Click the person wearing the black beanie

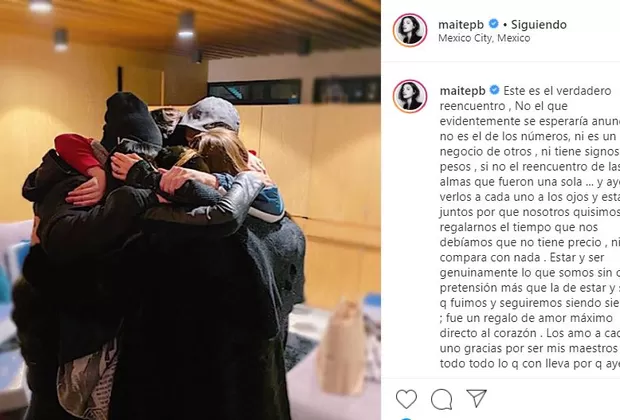pyautogui.click(x=130, y=131)
